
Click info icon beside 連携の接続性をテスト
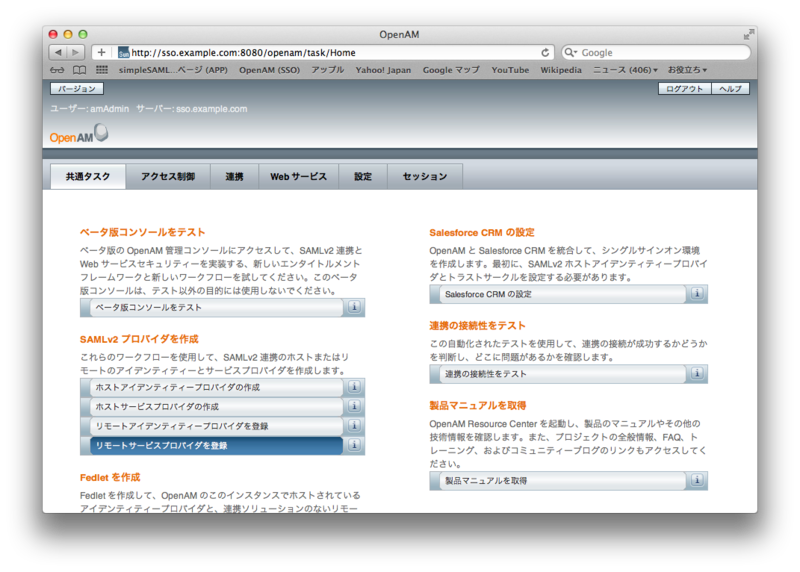697,374
